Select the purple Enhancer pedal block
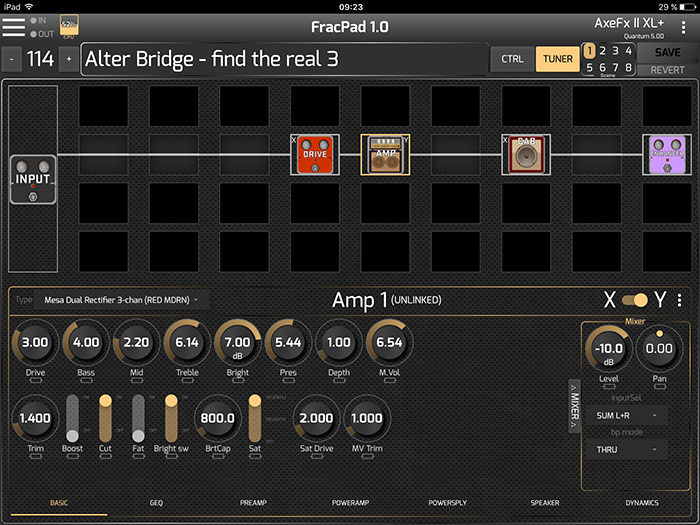 [x=667, y=154]
